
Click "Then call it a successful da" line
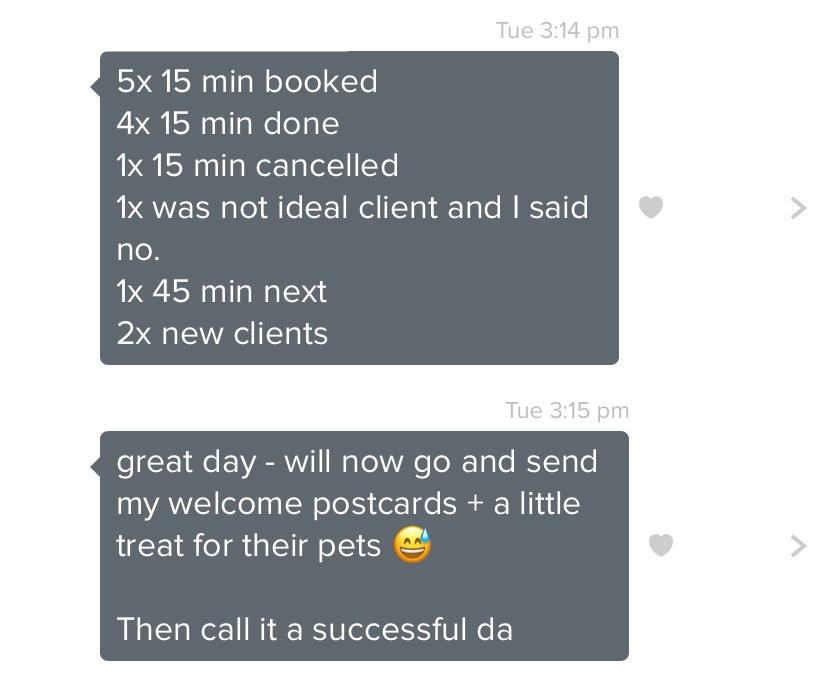click(315, 629)
